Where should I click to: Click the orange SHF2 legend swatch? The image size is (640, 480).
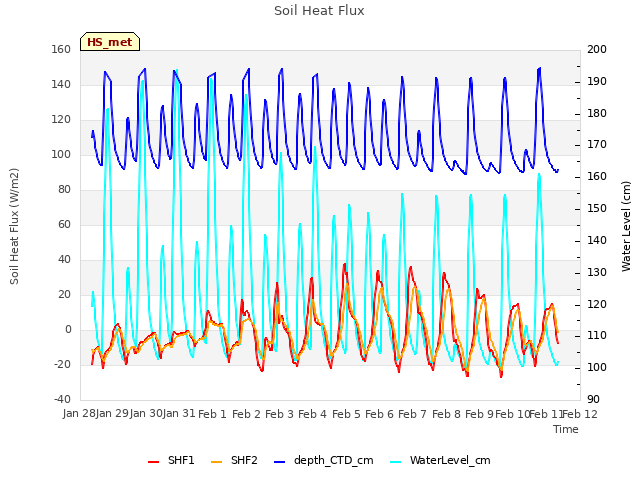coord(216,462)
